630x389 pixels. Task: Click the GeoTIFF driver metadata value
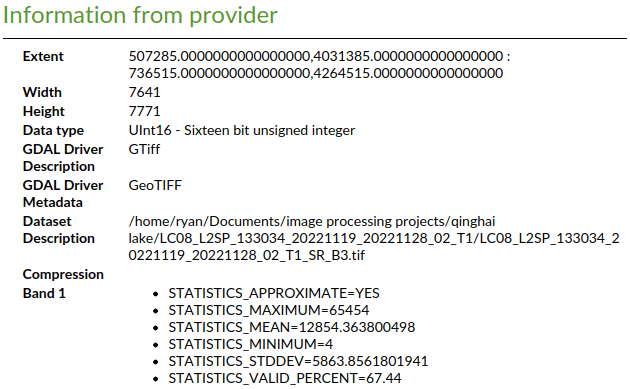point(155,185)
